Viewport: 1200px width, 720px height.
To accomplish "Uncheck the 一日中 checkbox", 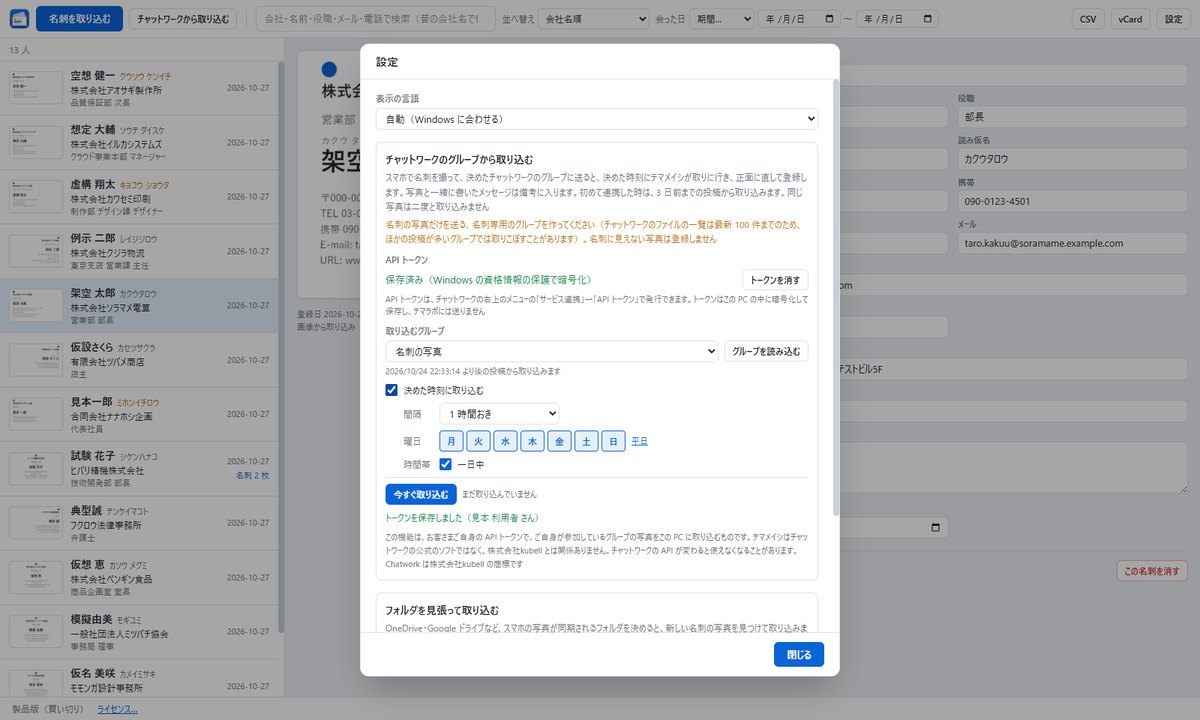I will pos(446,464).
